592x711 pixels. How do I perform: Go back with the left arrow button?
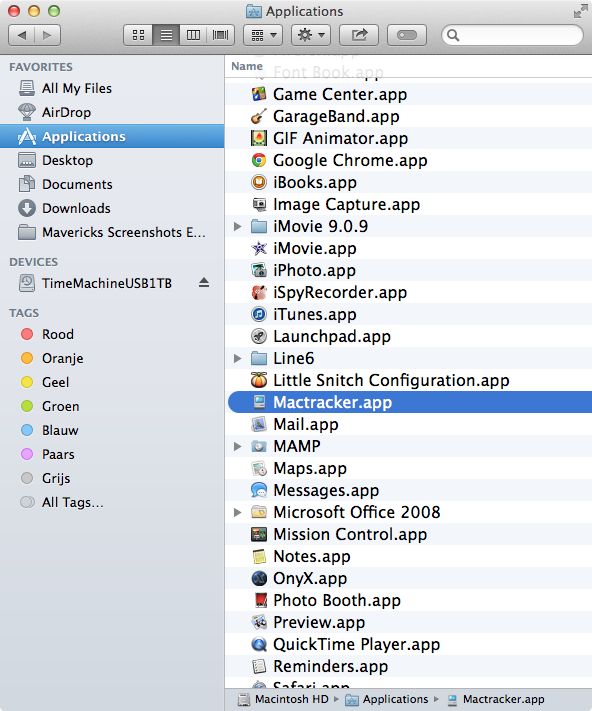coord(21,35)
